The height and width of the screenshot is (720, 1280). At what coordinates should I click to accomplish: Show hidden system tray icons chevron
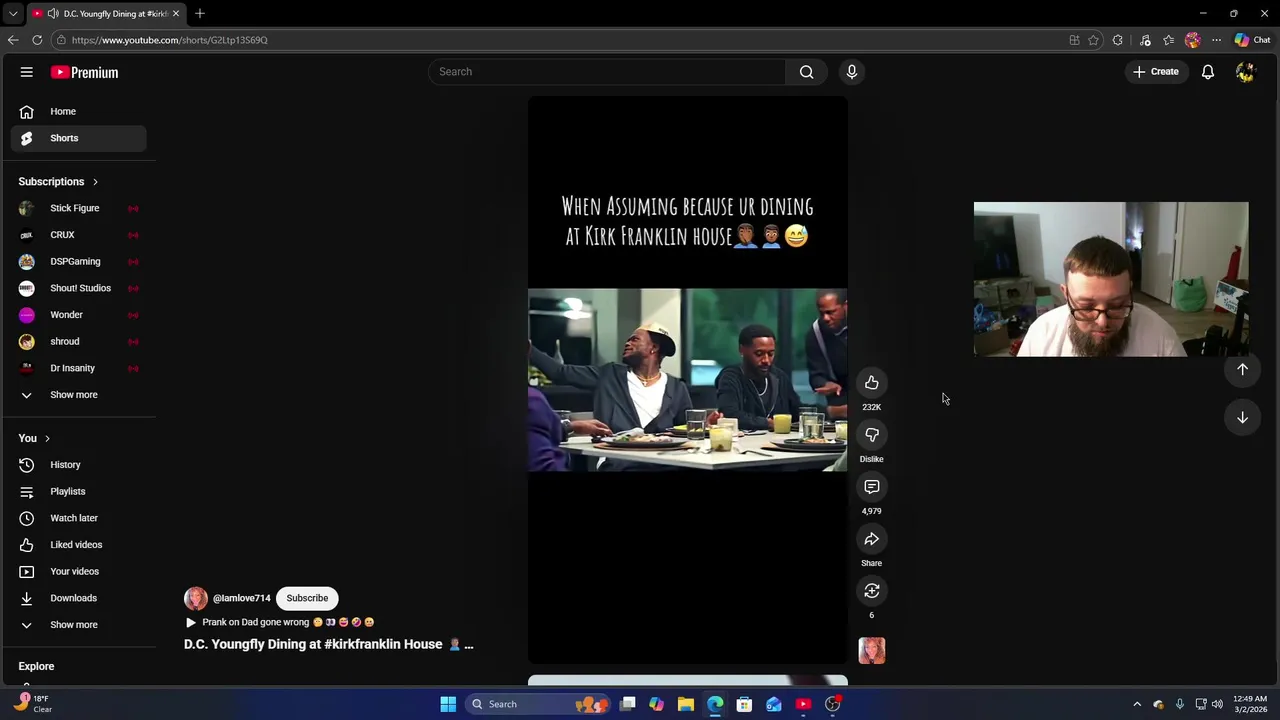(1137, 704)
